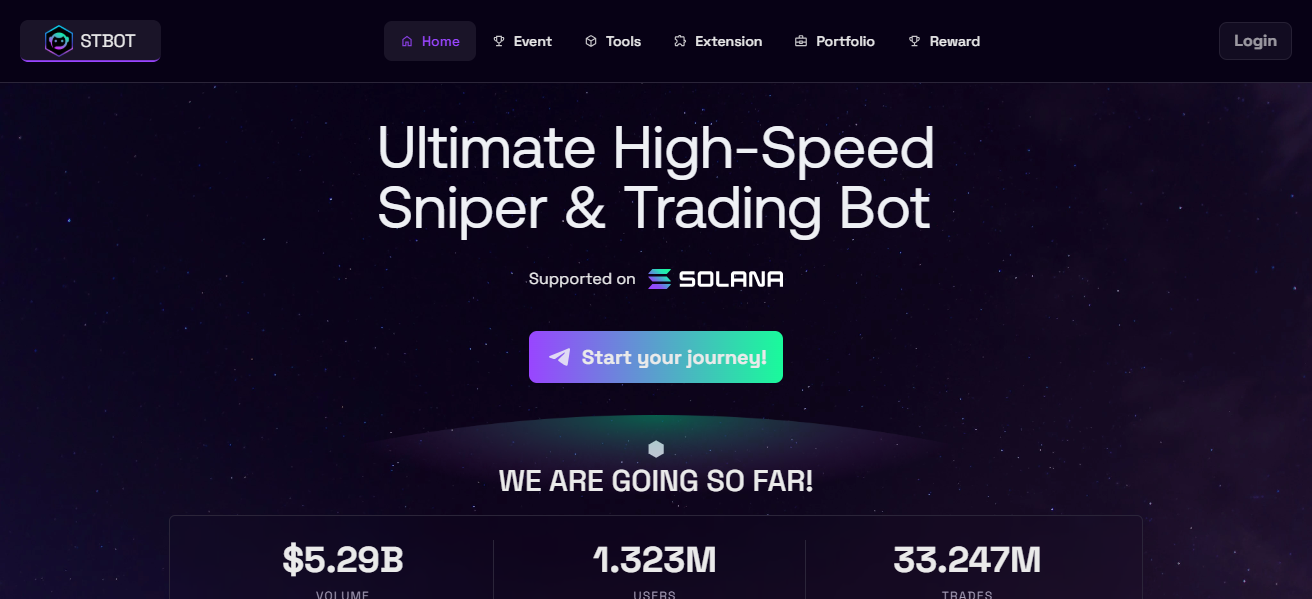This screenshot has height=599, width=1312.
Task: Click the puzzle-piece icon beside Extension
Action: [680, 41]
